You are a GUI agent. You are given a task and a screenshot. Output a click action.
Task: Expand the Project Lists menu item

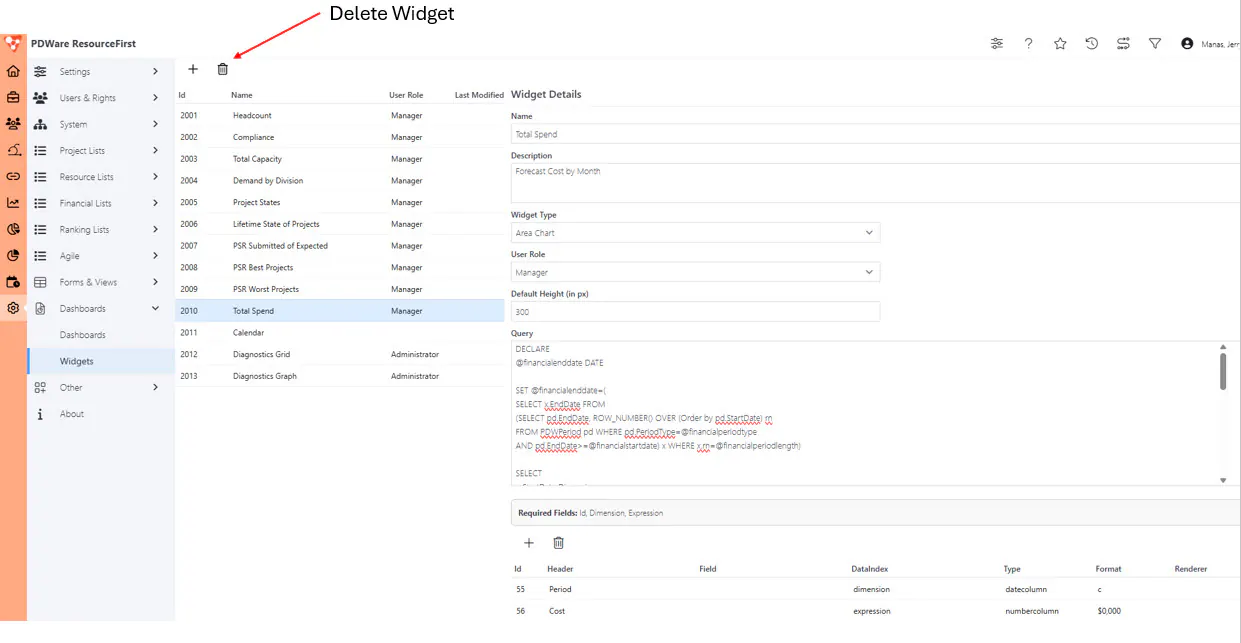pos(101,151)
